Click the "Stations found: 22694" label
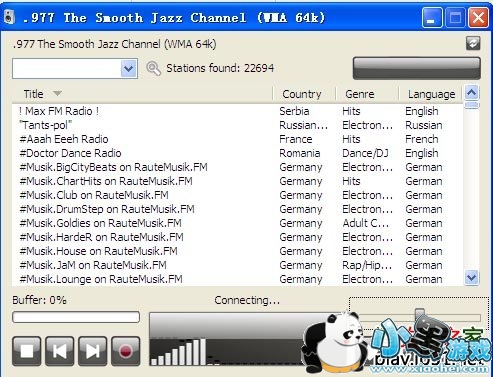 pos(220,68)
